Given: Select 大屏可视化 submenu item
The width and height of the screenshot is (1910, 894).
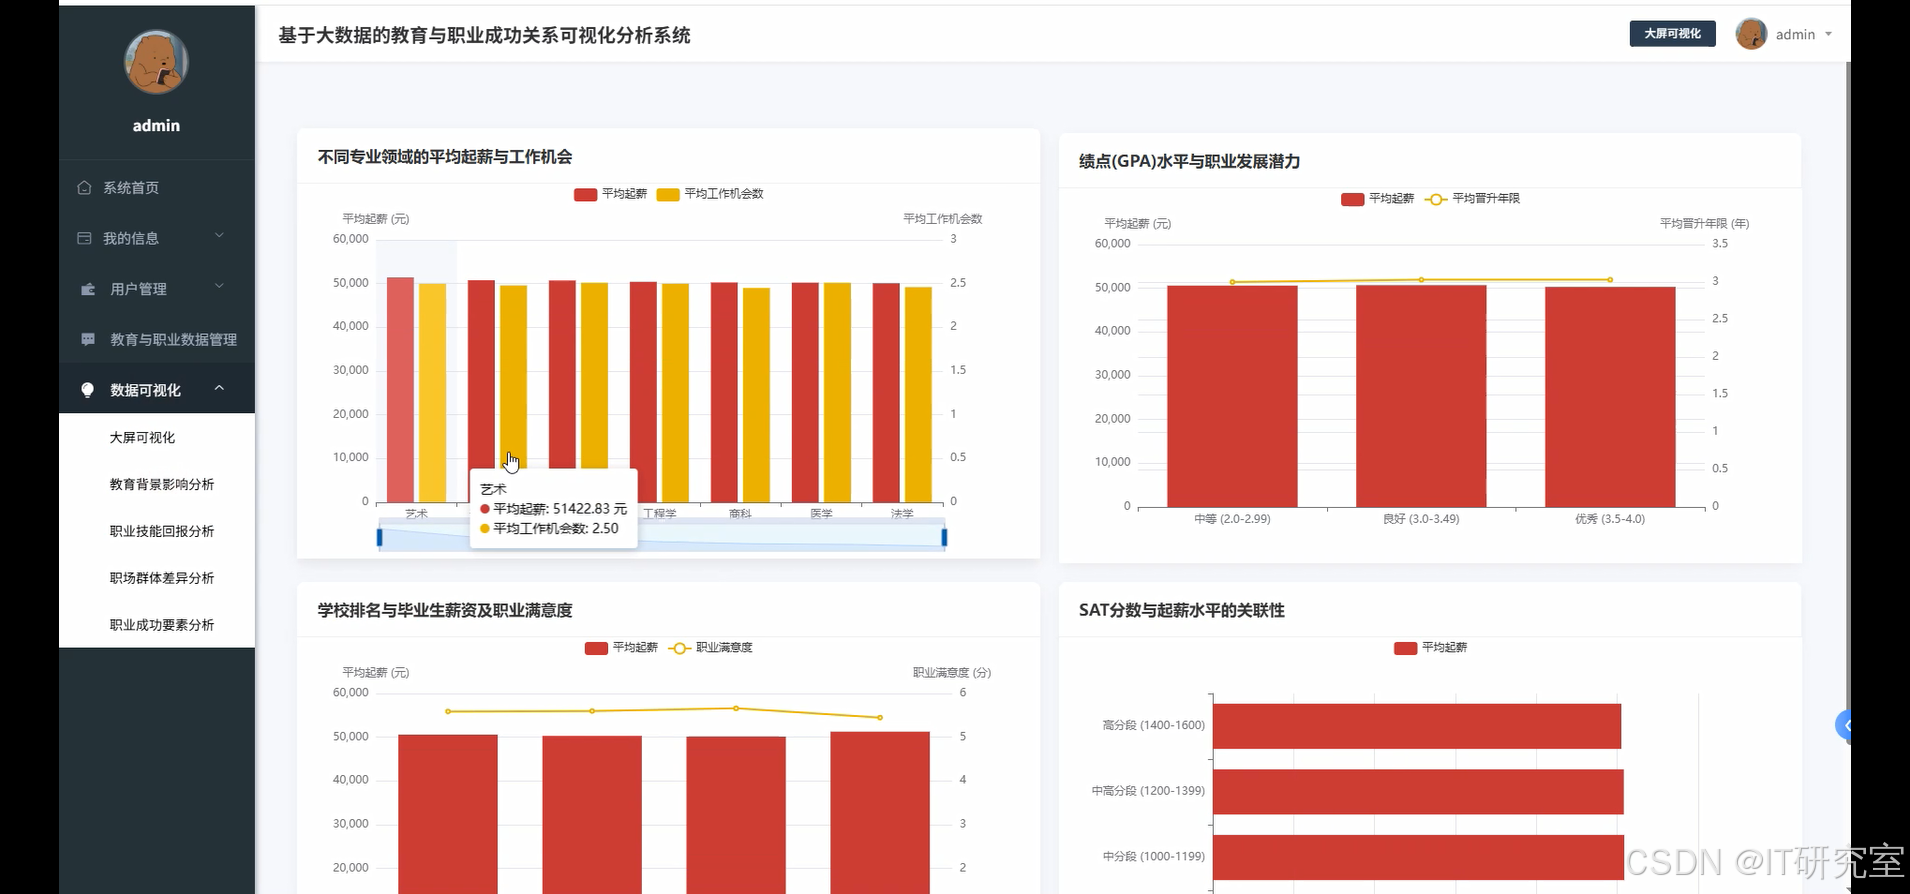Looking at the screenshot, I should pos(157,437).
